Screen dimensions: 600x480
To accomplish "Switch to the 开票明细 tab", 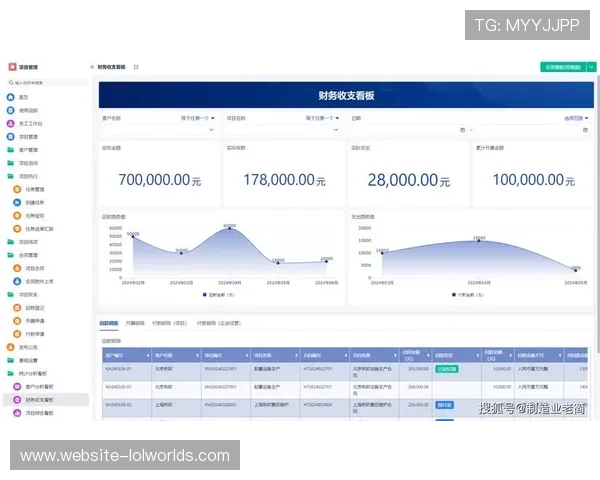I will [x=135, y=324].
